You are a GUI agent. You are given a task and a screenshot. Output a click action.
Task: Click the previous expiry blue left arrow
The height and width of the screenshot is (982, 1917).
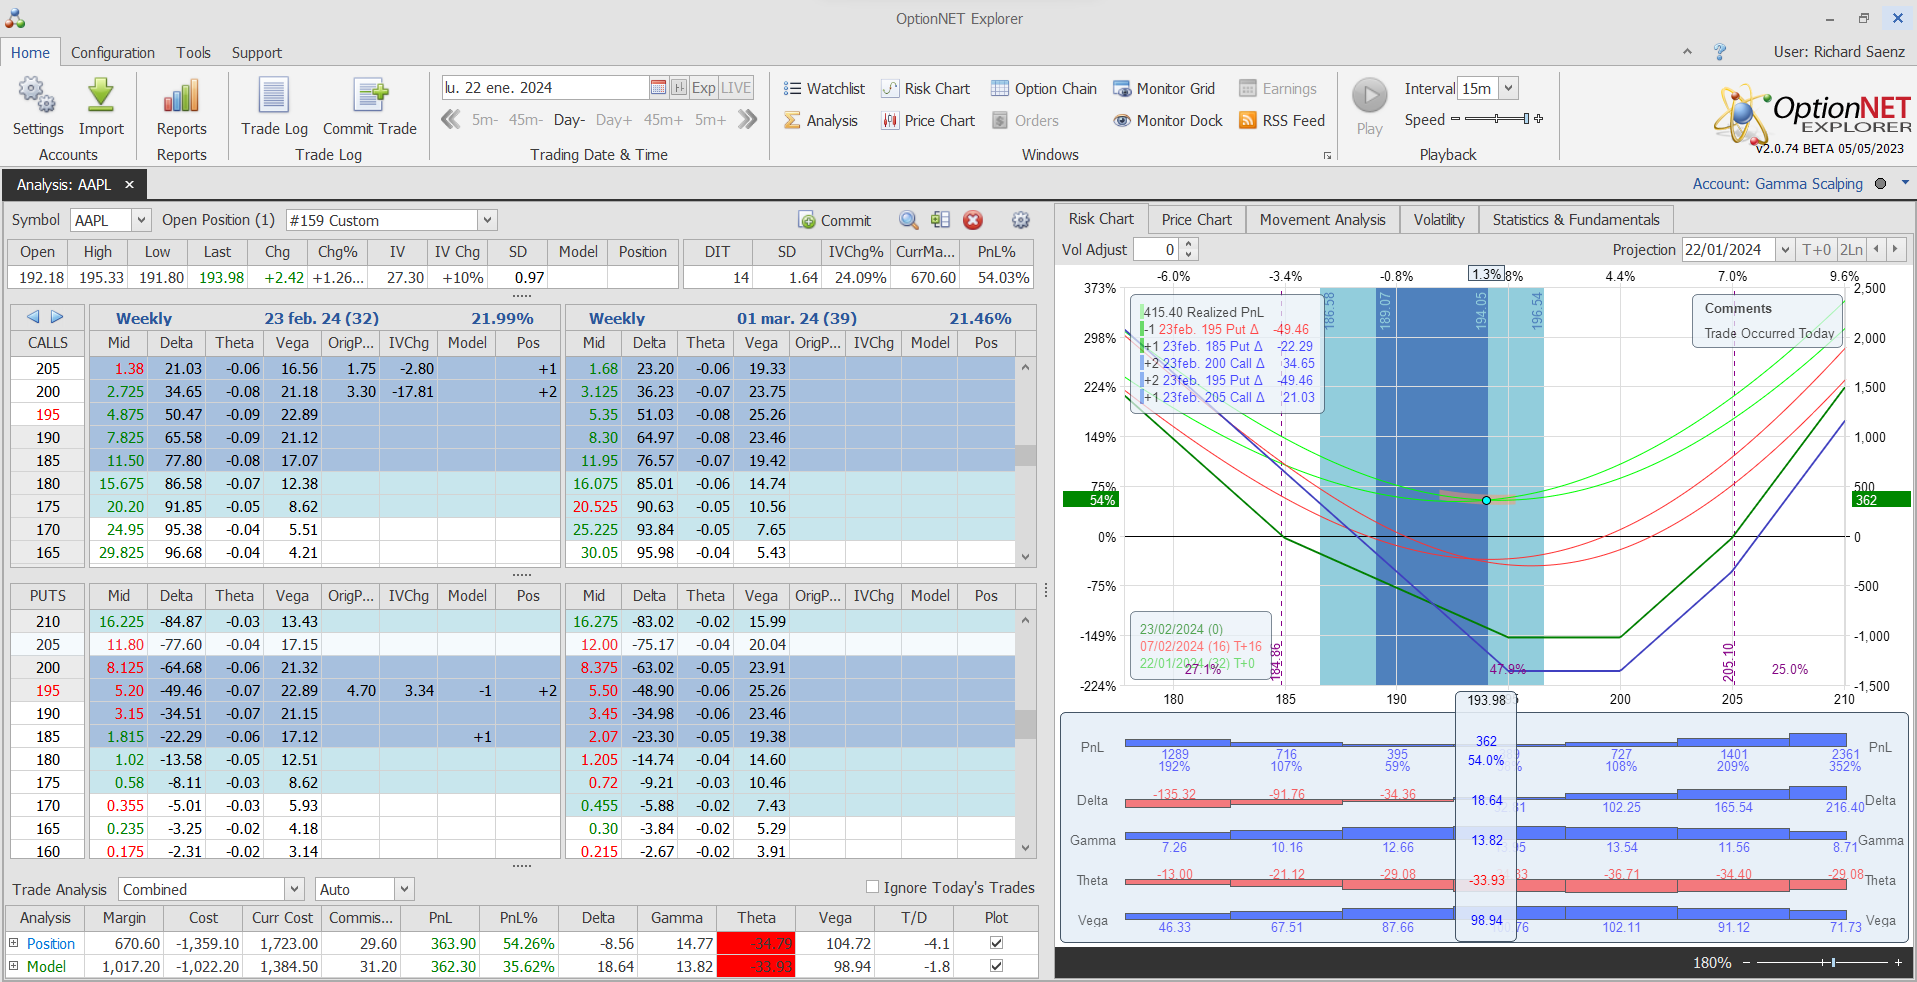coord(33,317)
